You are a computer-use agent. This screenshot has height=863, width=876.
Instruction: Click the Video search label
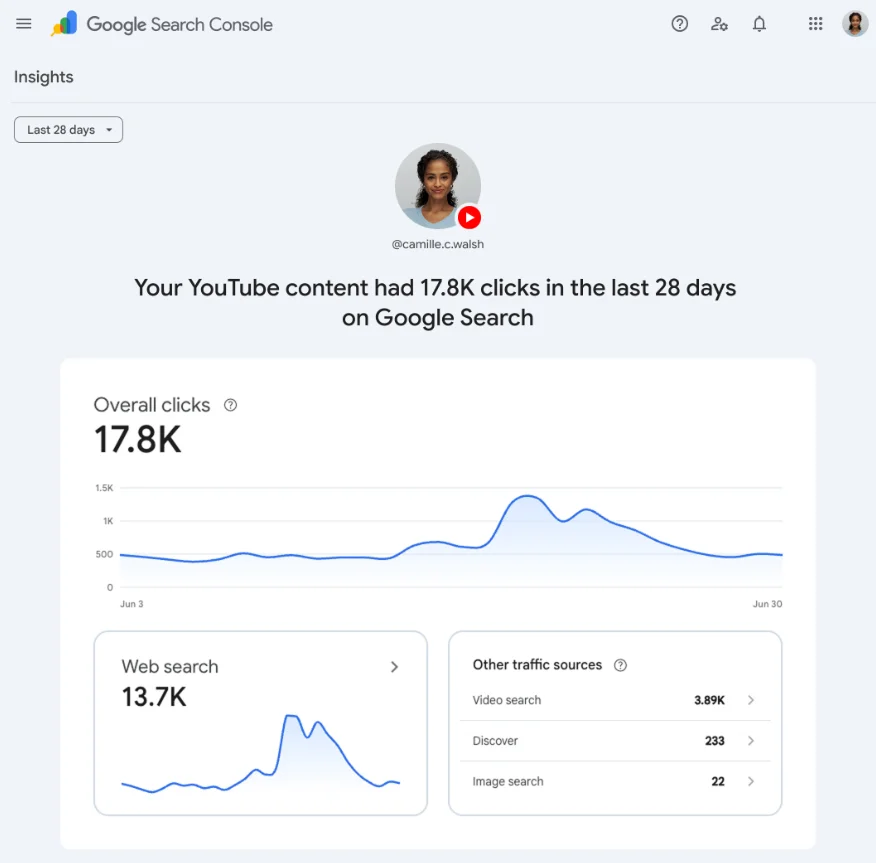(x=507, y=700)
